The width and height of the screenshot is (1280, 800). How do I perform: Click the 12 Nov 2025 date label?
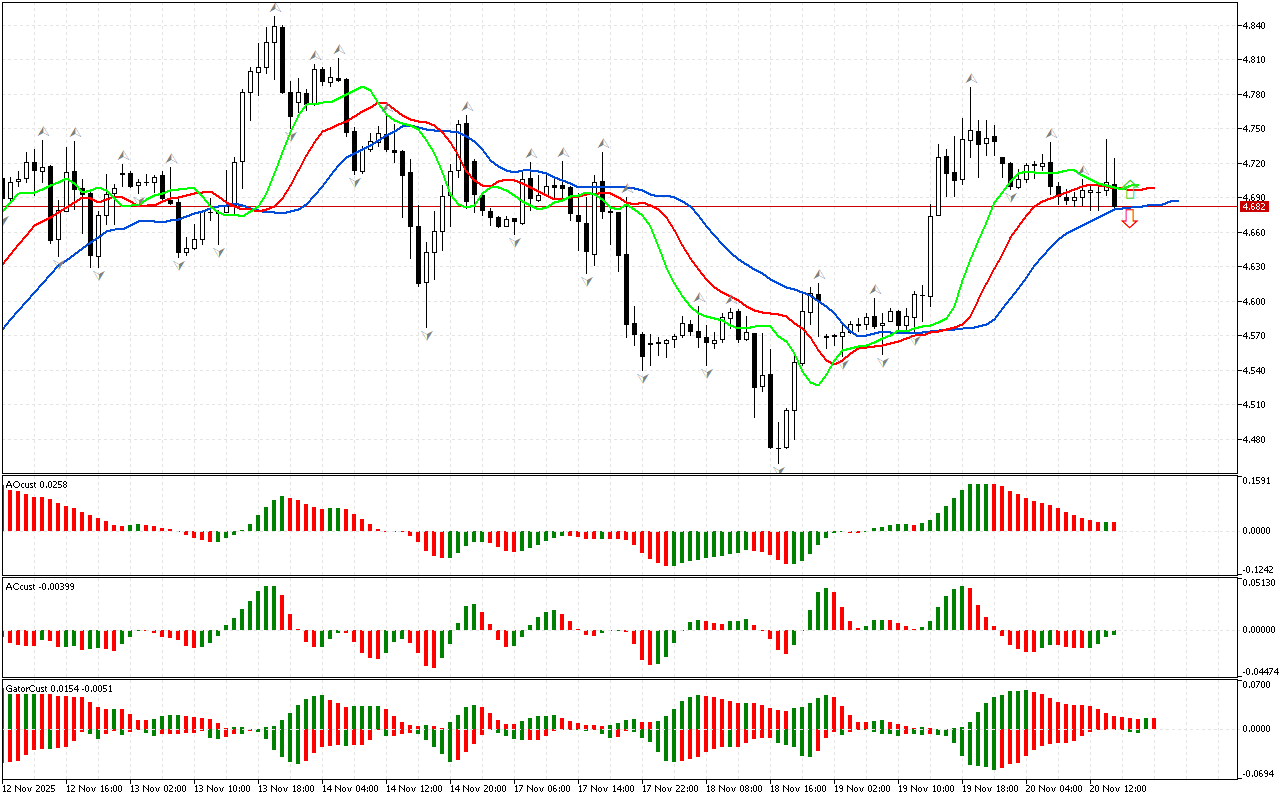tap(31, 789)
